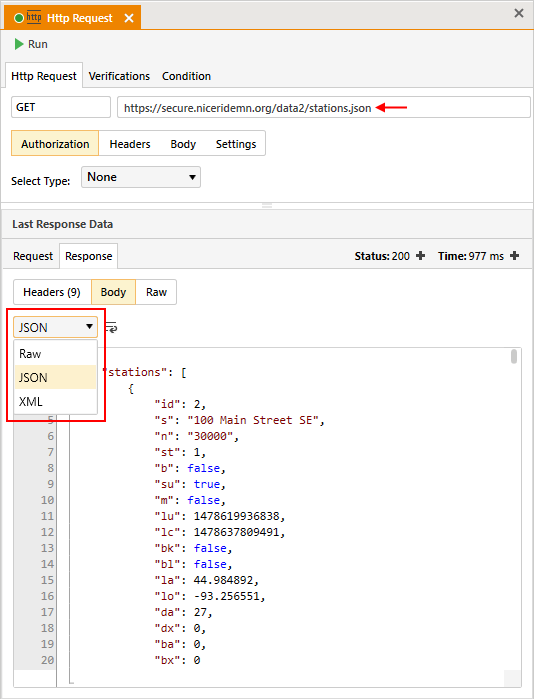The width and height of the screenshot is (534, 699).
Task: Switch to the Request tab in response data
Action: coord(33,256)
